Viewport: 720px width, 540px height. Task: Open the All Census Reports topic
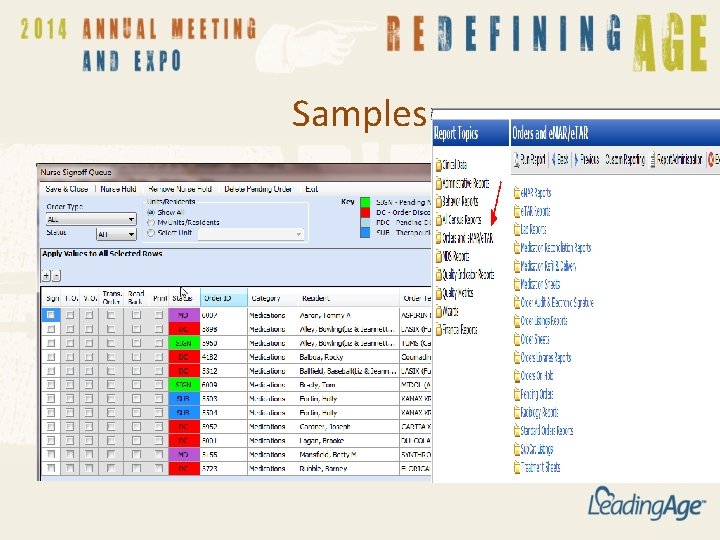(461, 219)
